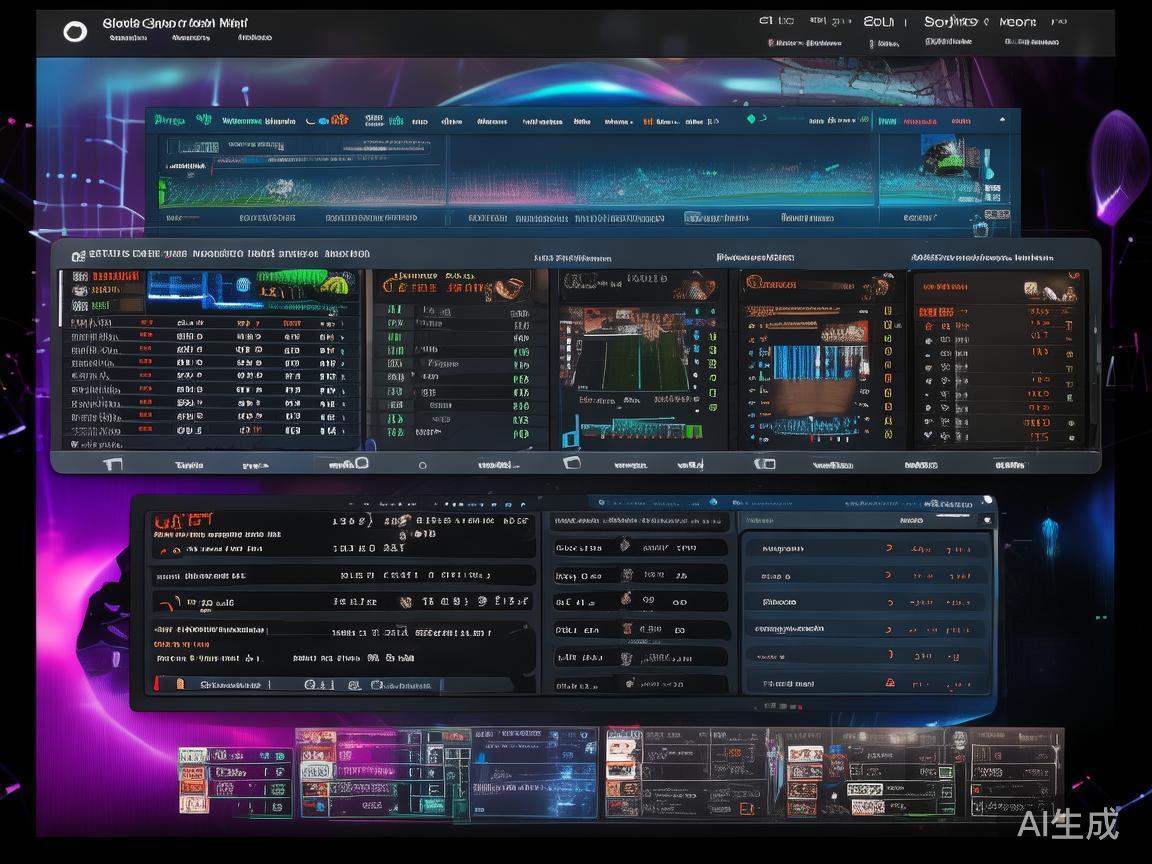Image resolution: width=1152 pixels, height=864 pixels.
Task: Click the rectangle icon at bottom bar far left
Action: 112,464
